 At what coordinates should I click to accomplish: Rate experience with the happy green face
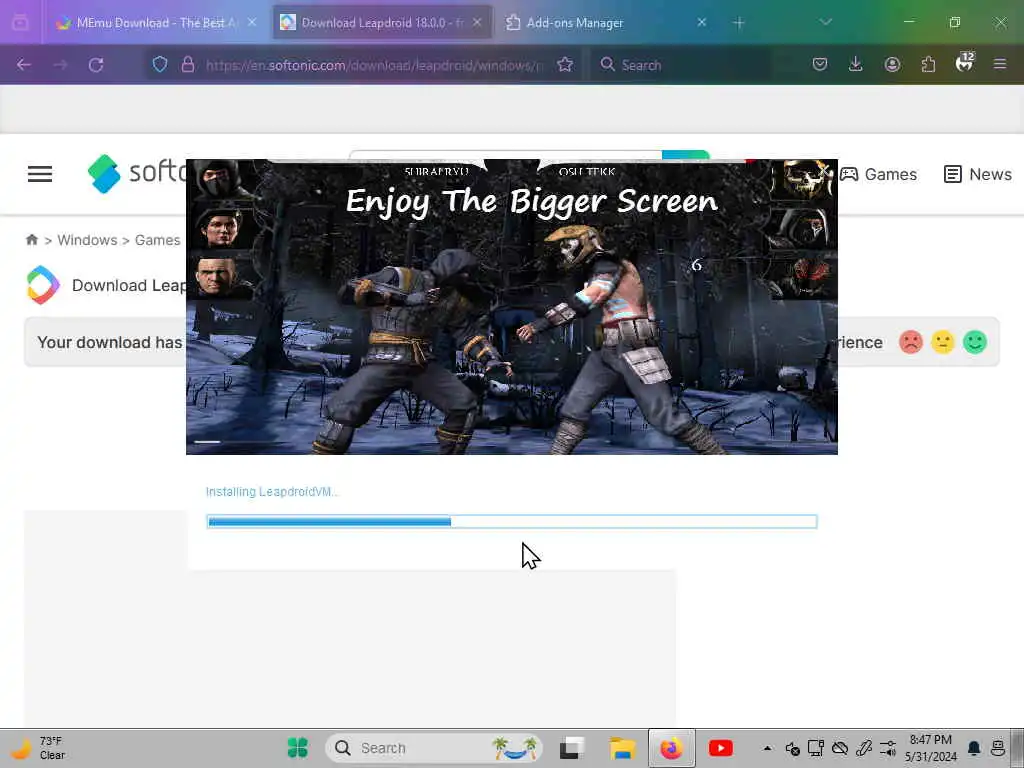(975, 342)
